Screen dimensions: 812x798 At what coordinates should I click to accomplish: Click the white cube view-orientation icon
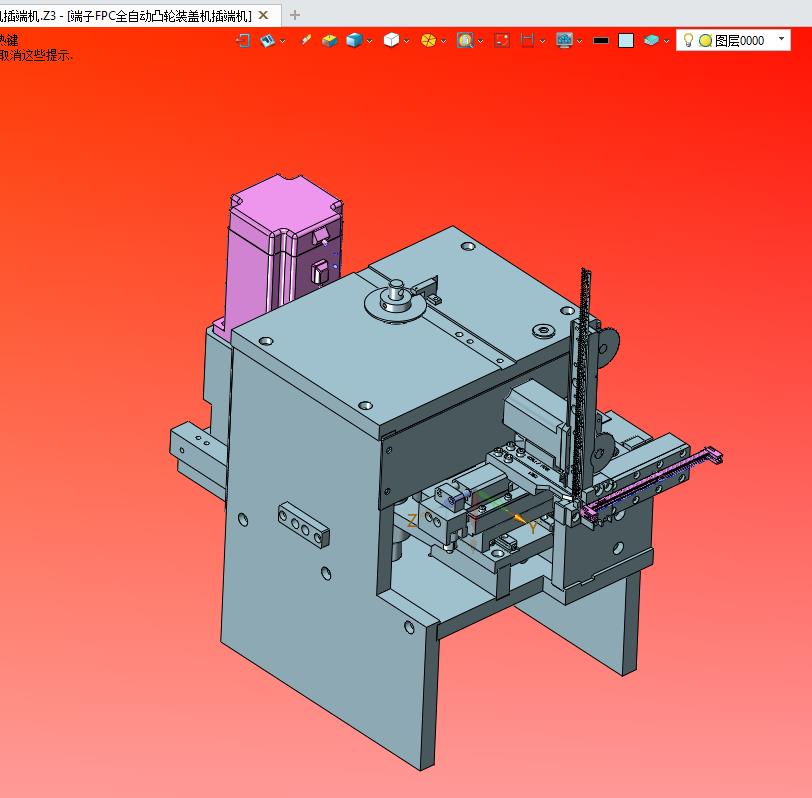click(392, 40)
